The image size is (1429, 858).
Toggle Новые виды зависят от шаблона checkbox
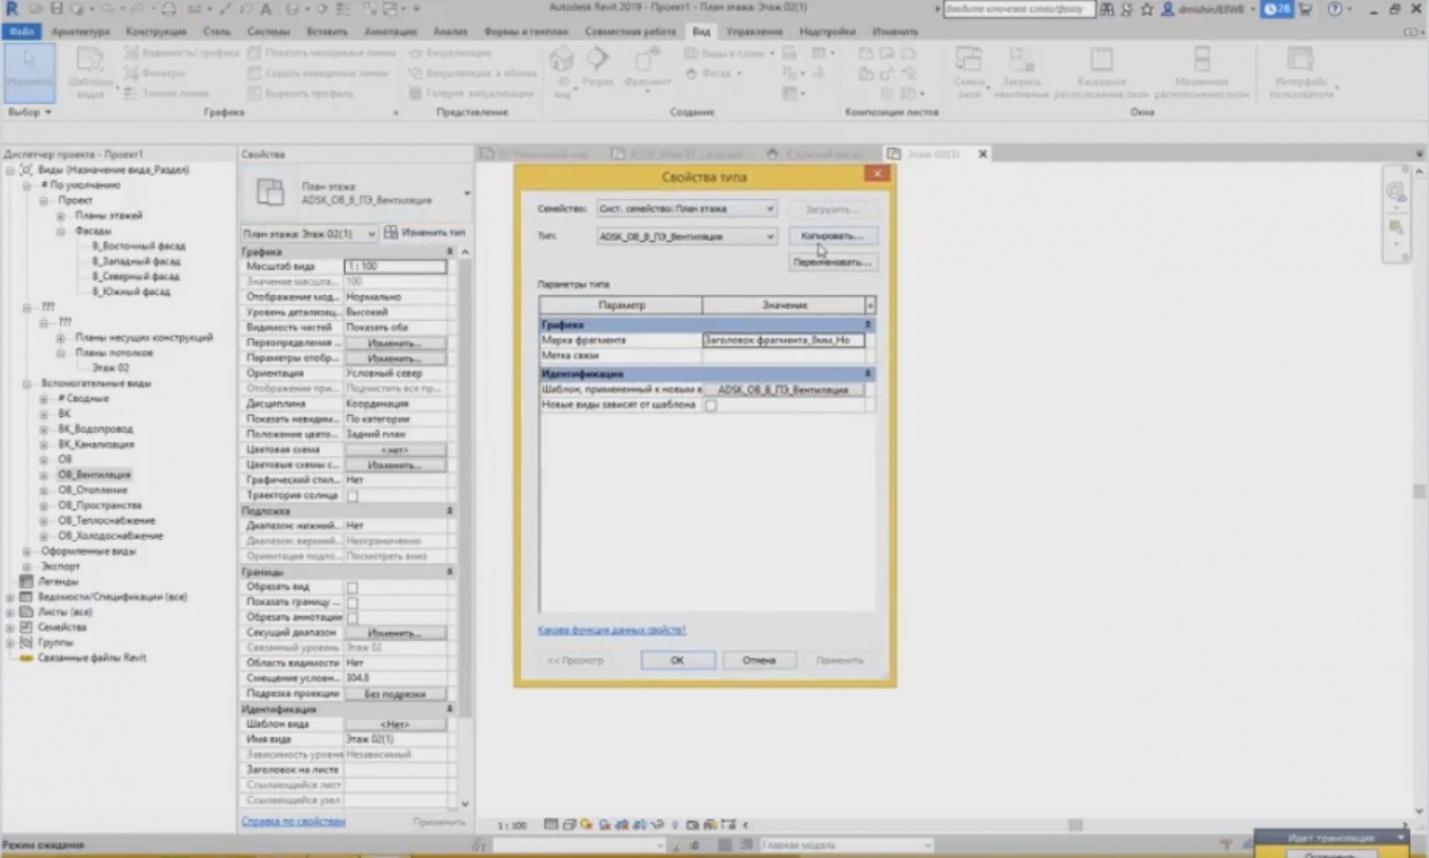pyautogui.click(x=711, y=405)
